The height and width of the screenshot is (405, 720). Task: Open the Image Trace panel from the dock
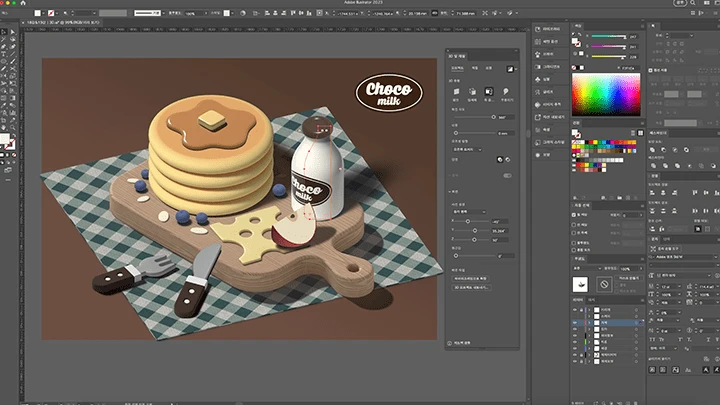pos(549,104)
